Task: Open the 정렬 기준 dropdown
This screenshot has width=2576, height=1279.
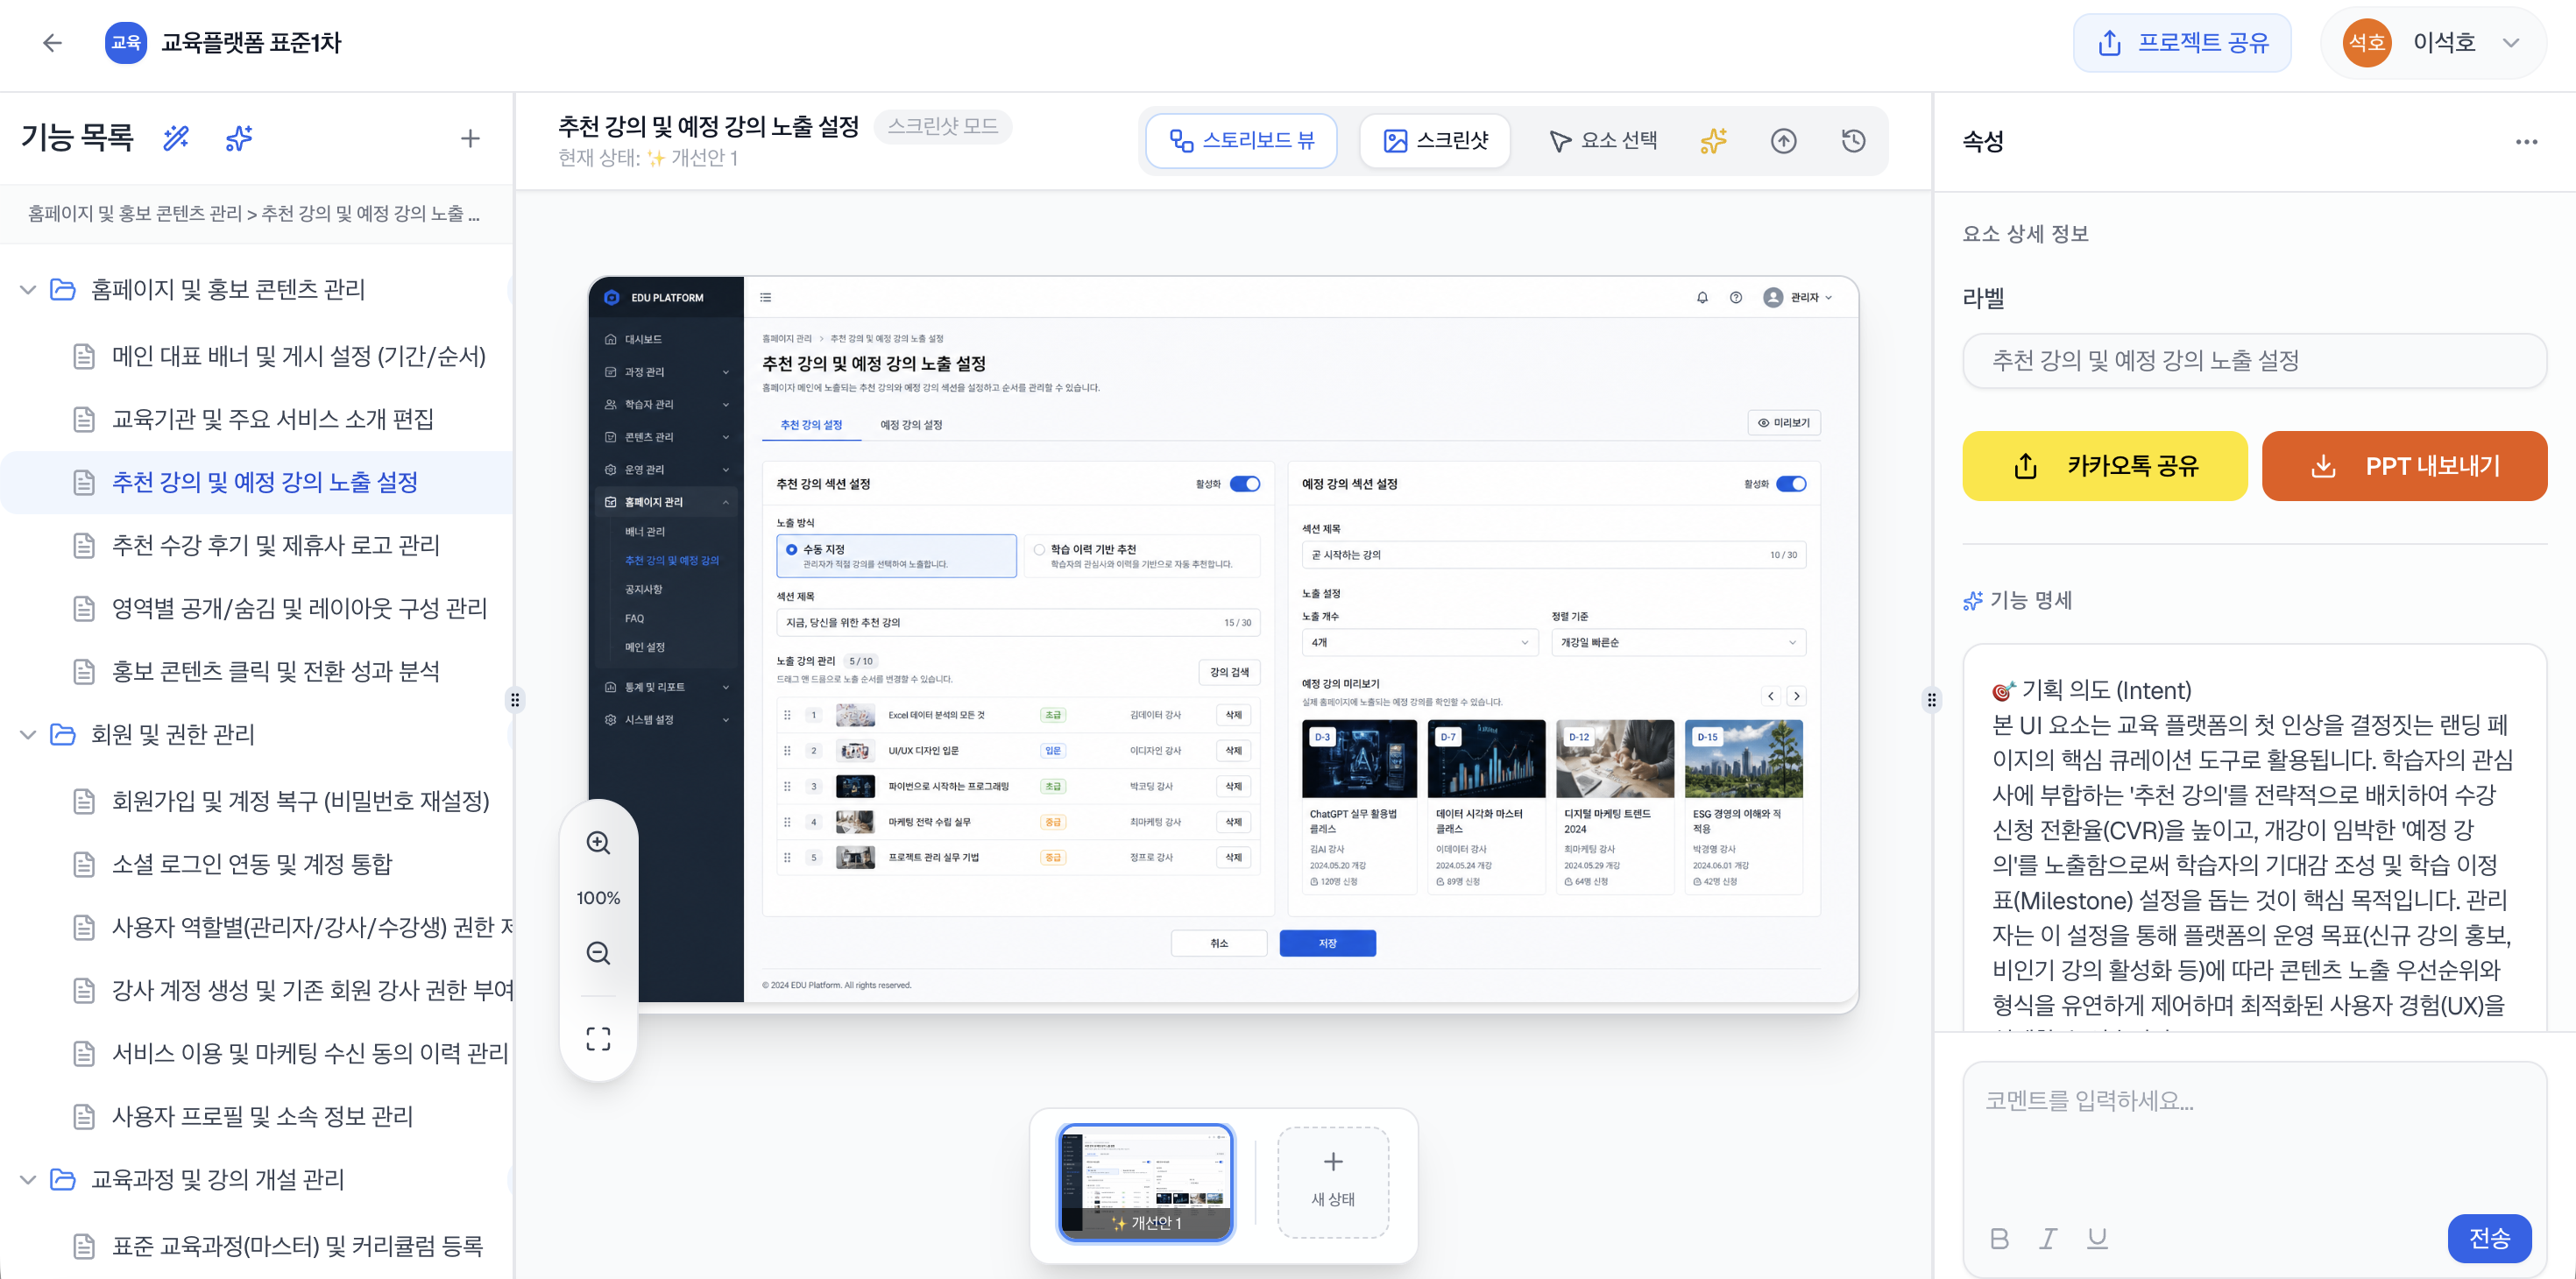Action: tap(1678, 642)
